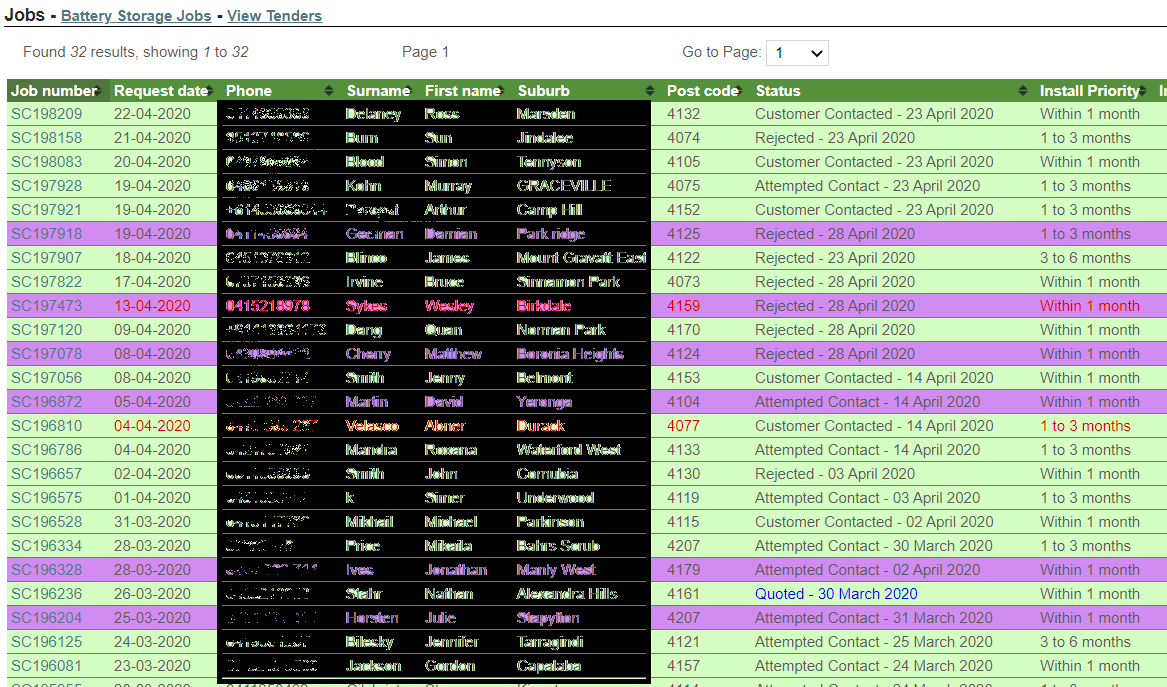Click request date 22-04-2020

point(153,114)
